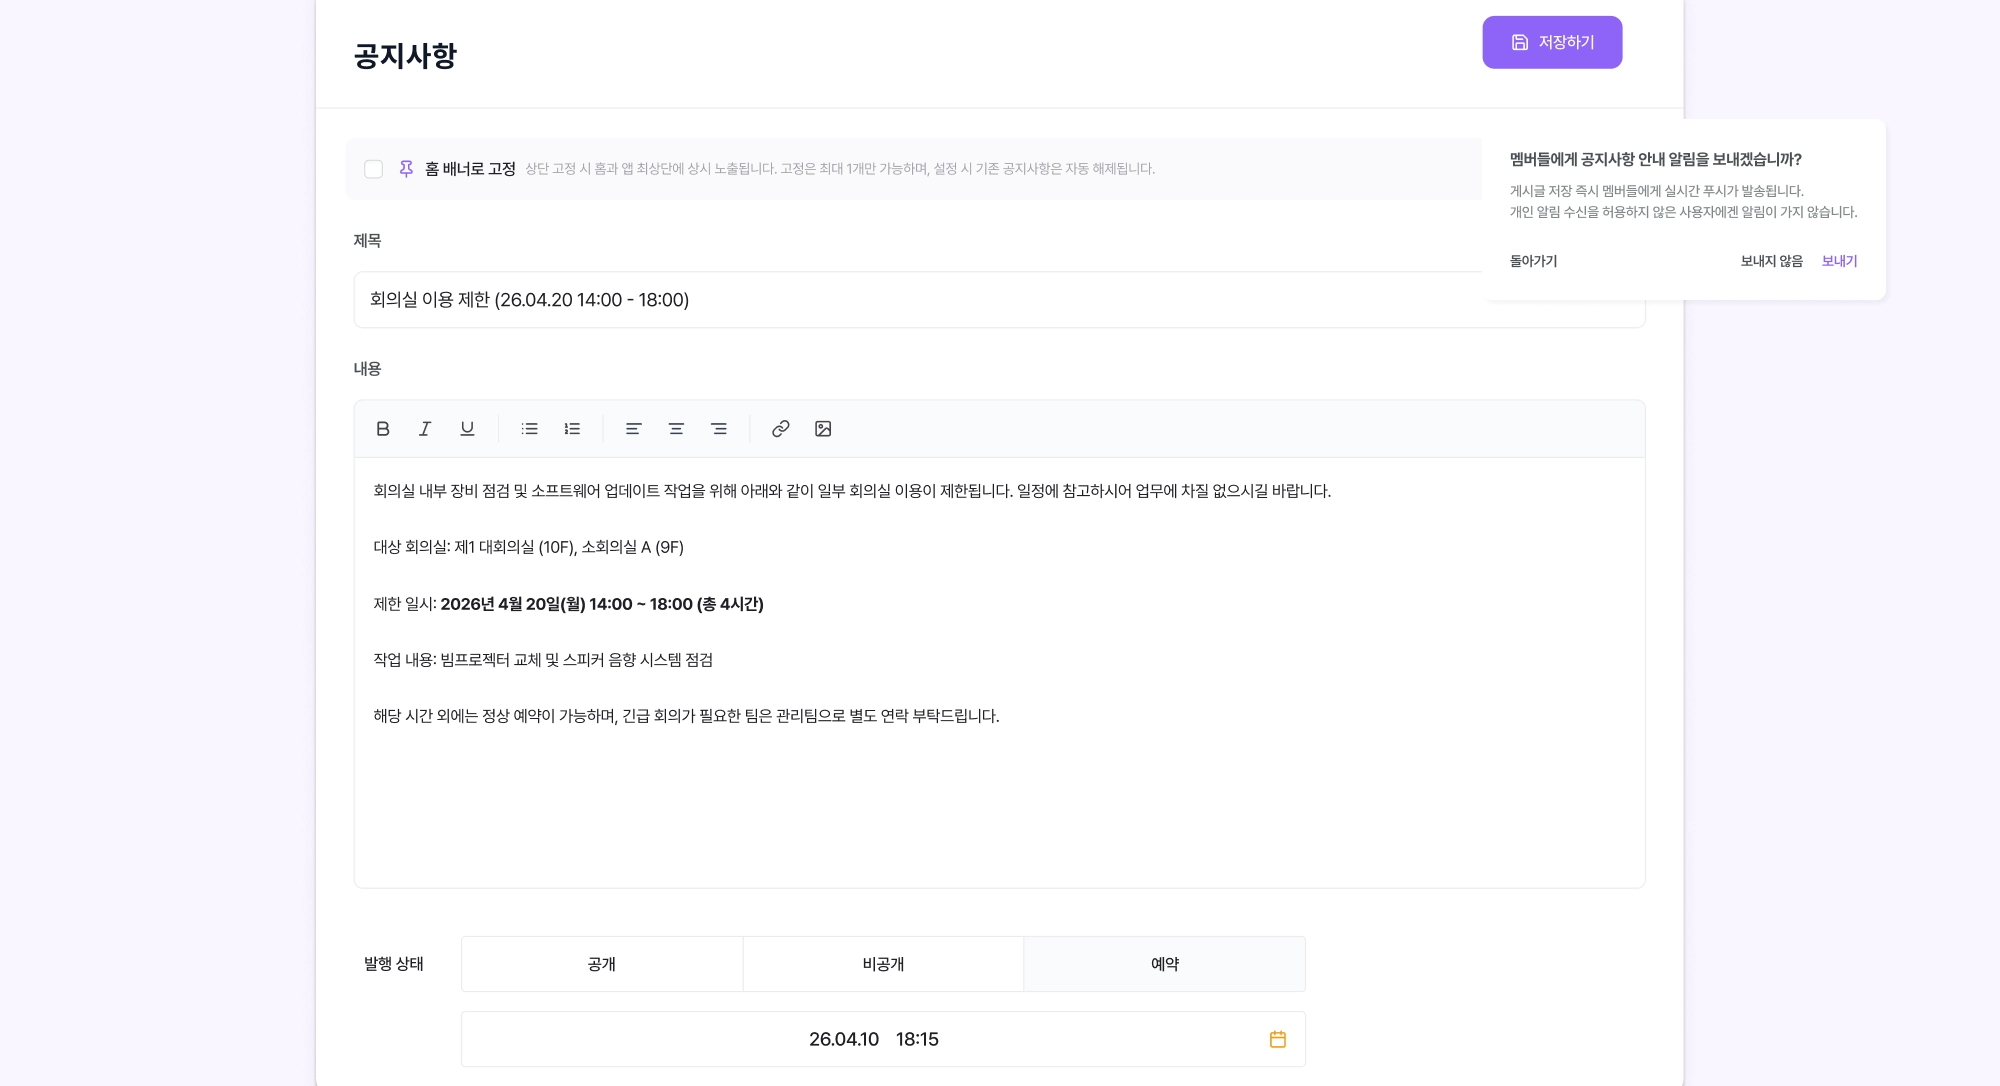Apply underline formatting

click(x=467, y=429)
